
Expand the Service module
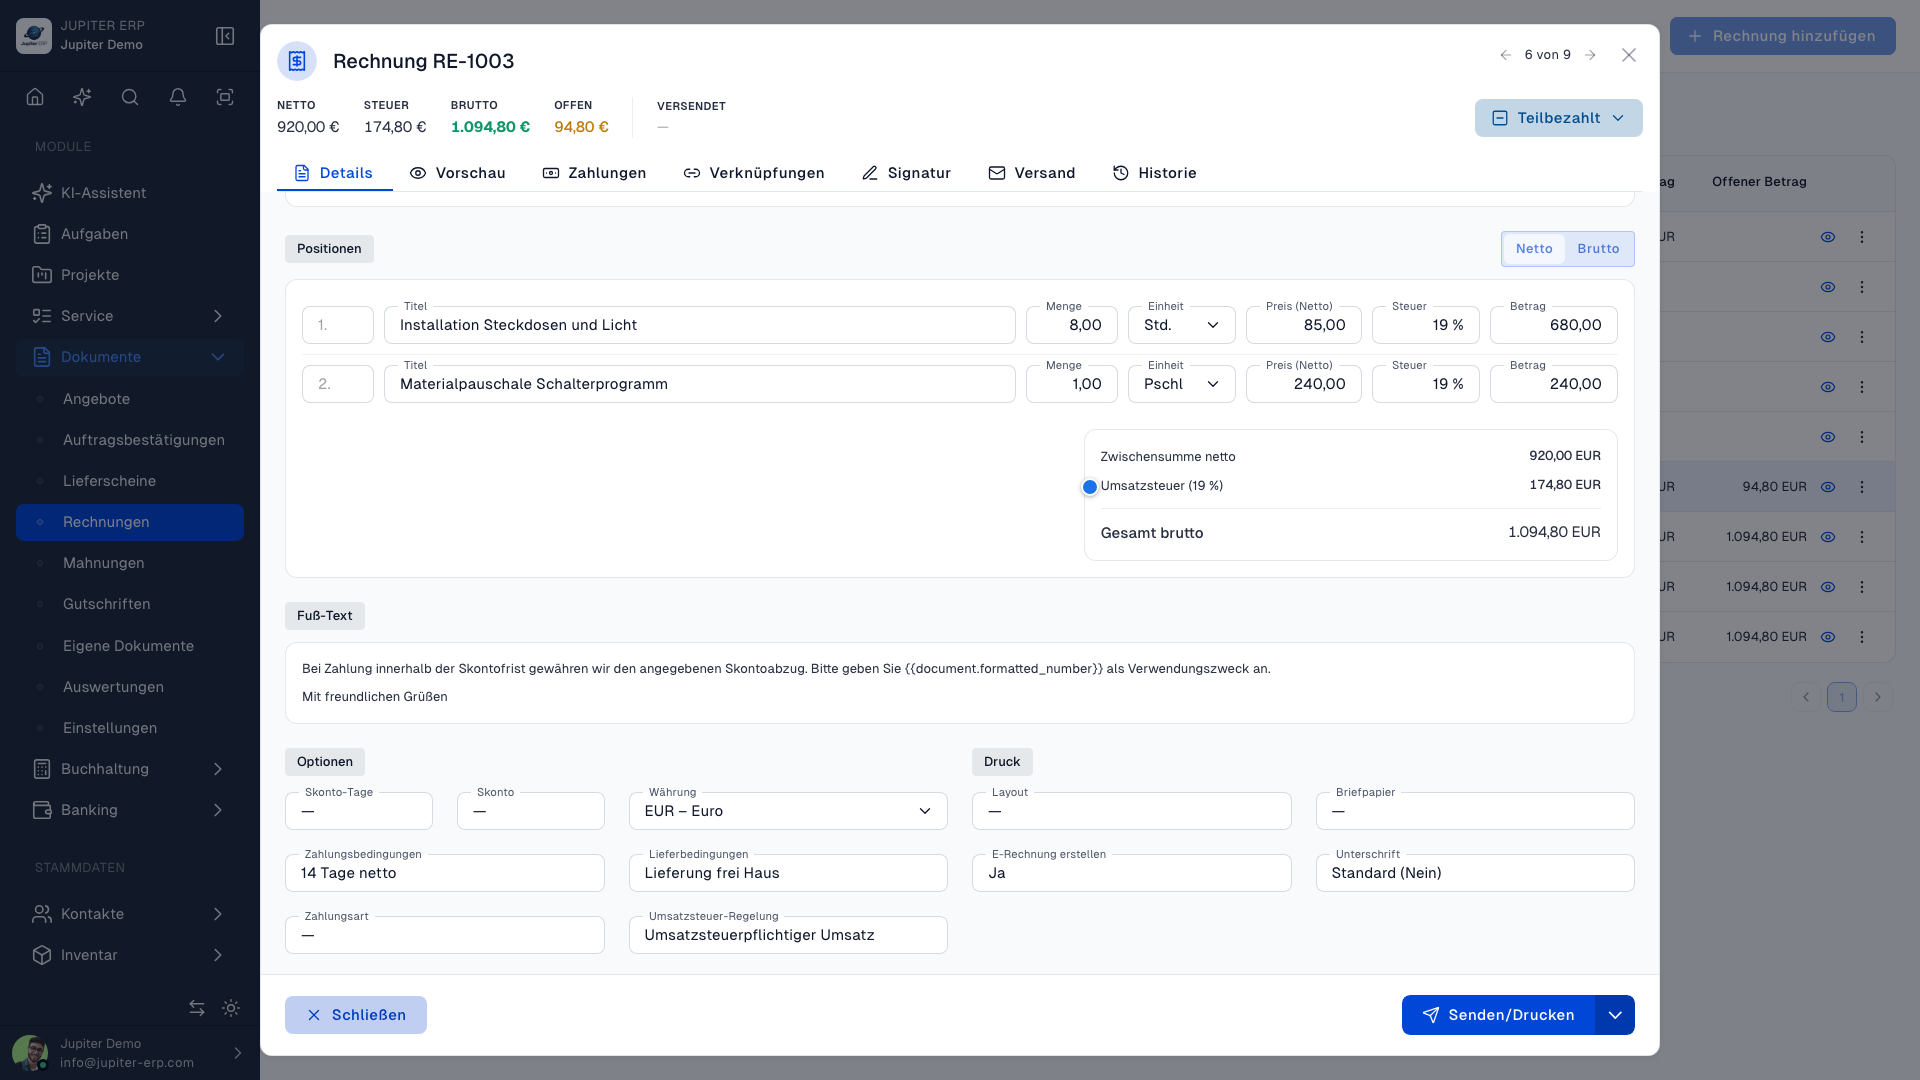130,316
